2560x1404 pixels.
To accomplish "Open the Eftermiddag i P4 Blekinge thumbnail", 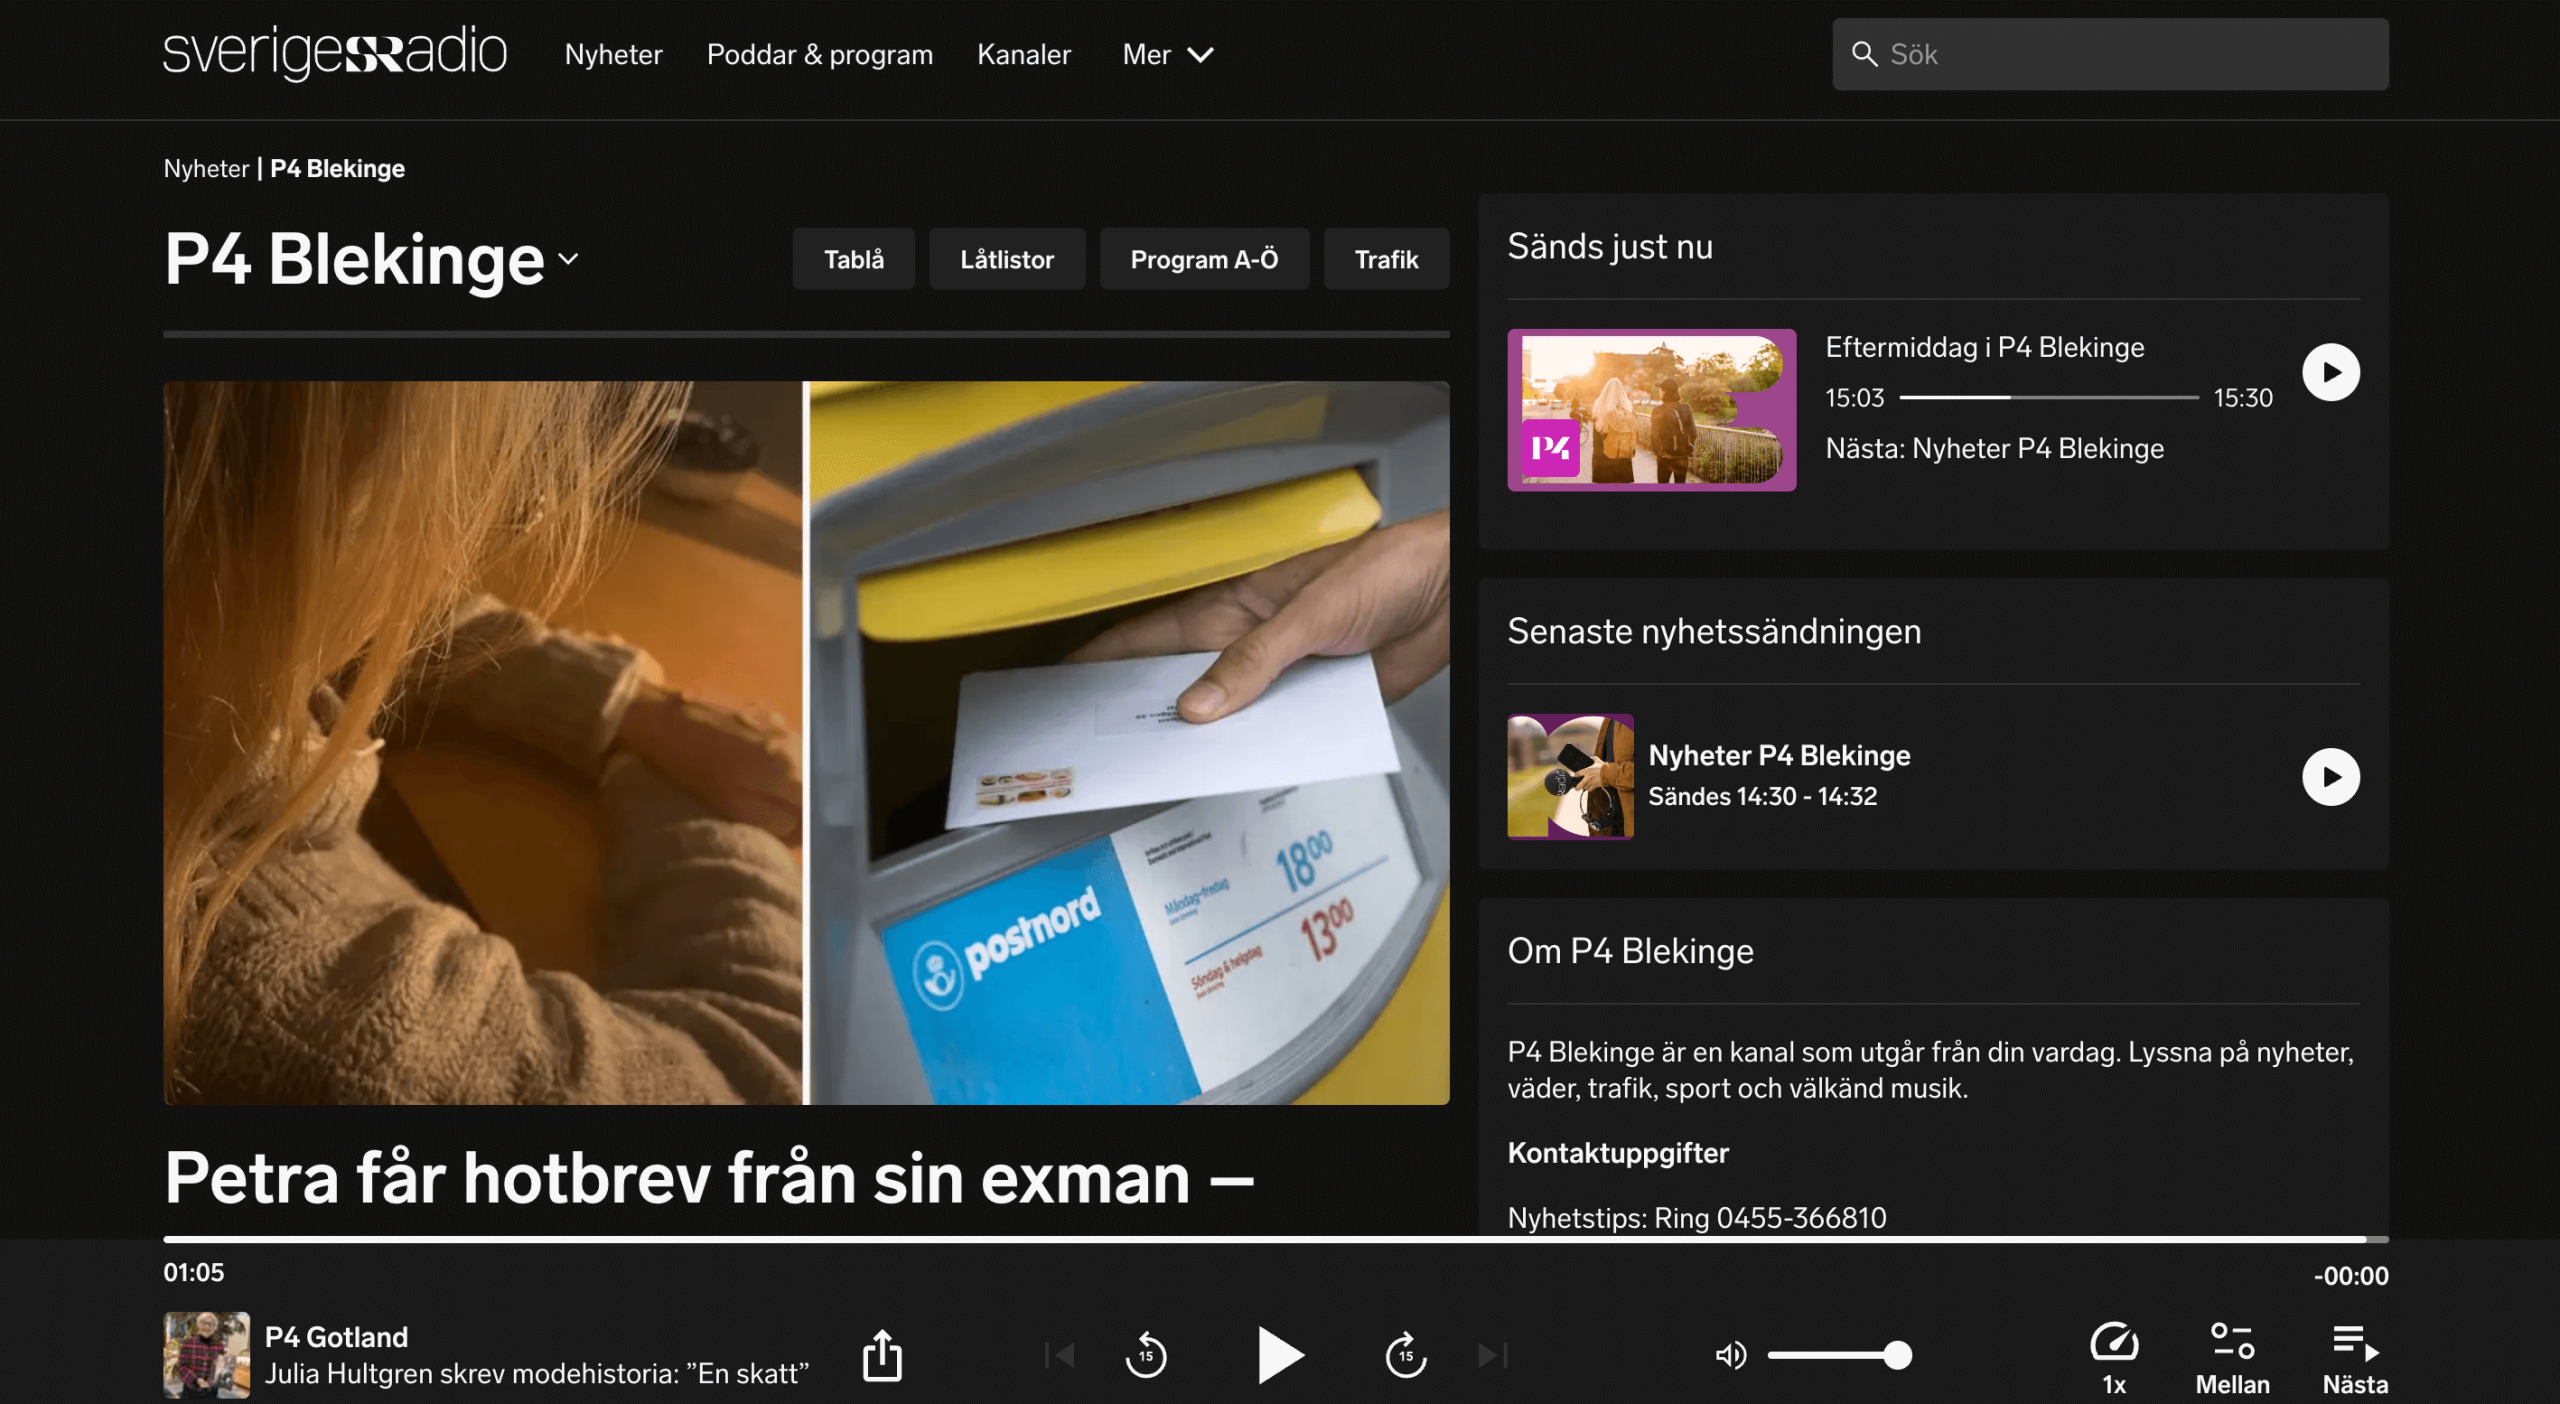I will tap(1651, 410).
